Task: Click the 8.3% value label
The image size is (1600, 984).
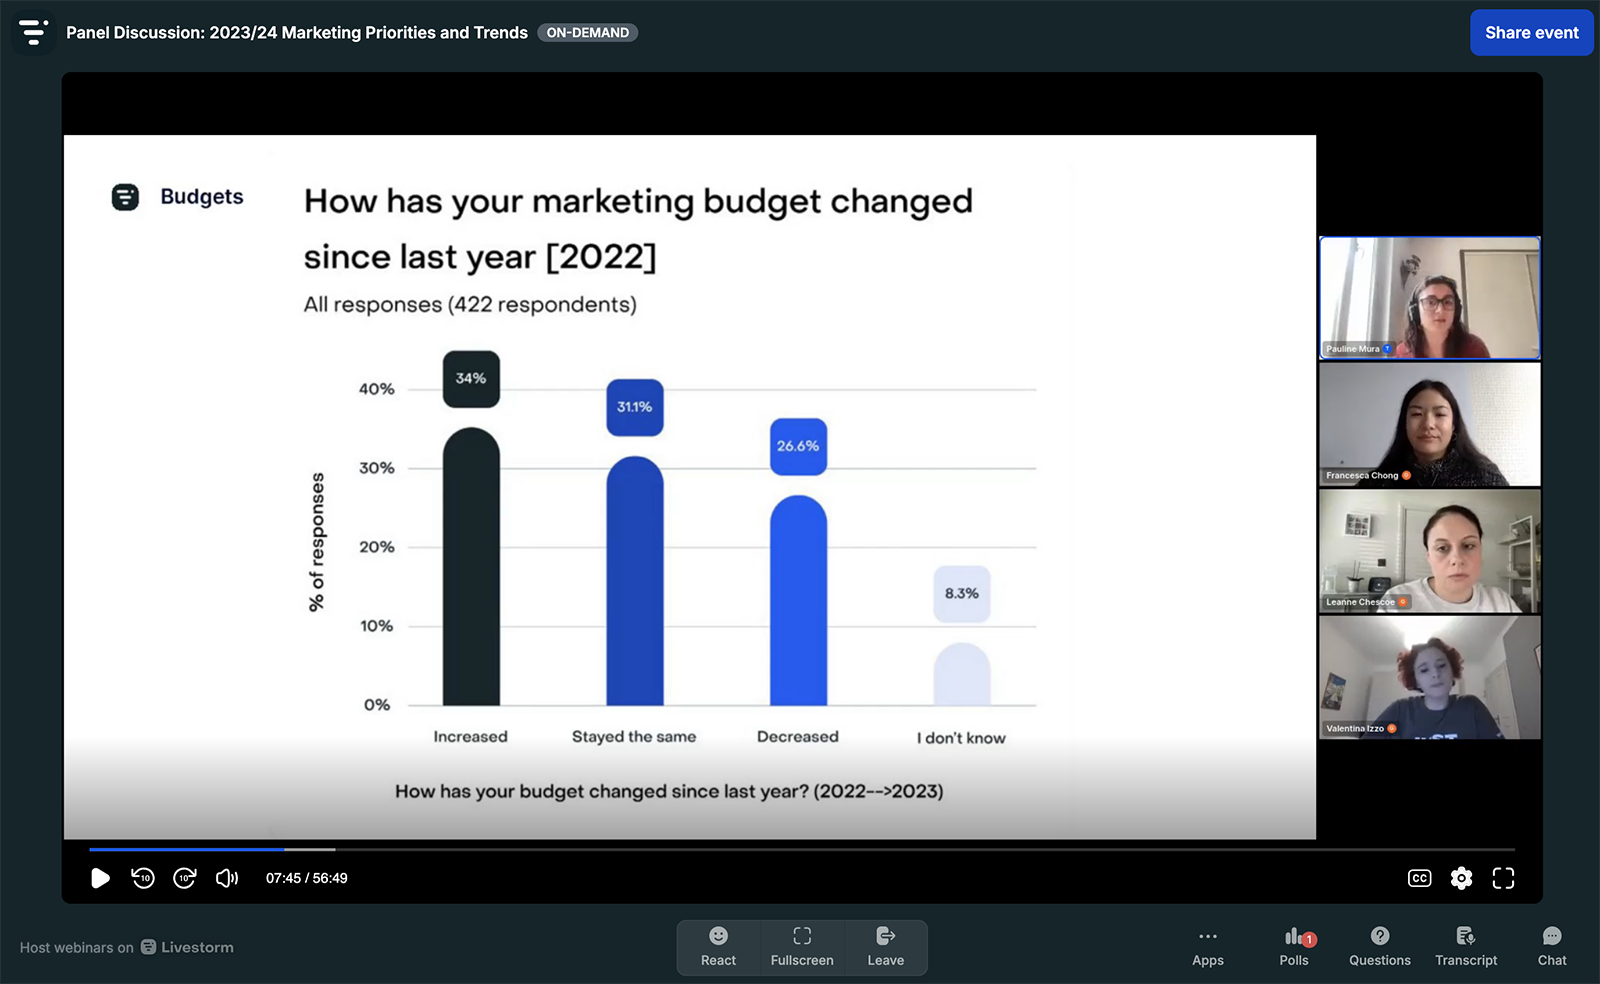Action: coord(962,594)
